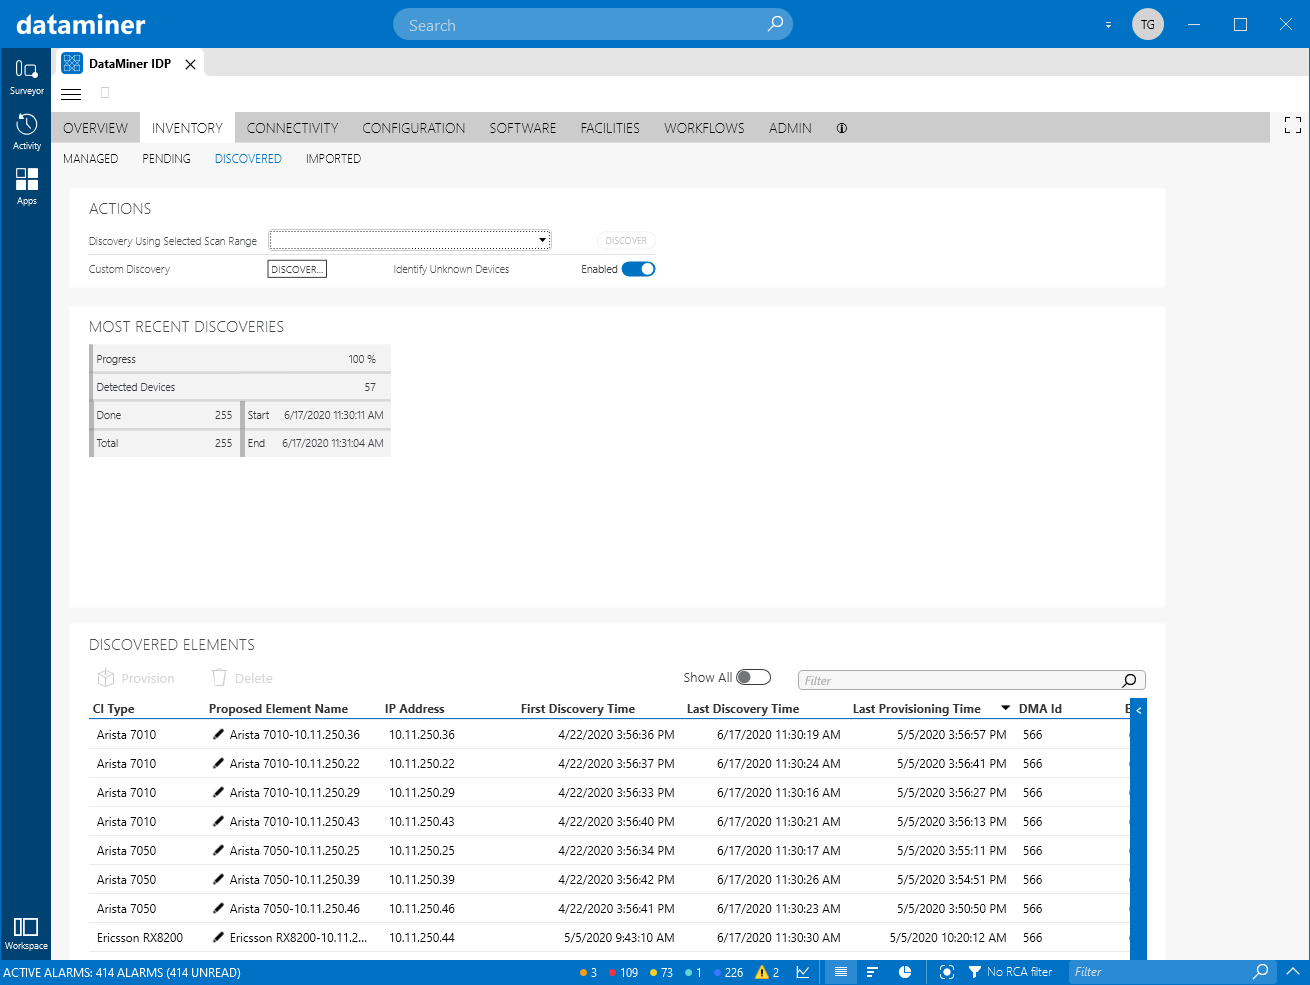Click the focus target icon in status bar
The width and height of the screenshot is (1310, 985).
coord(947,972)
